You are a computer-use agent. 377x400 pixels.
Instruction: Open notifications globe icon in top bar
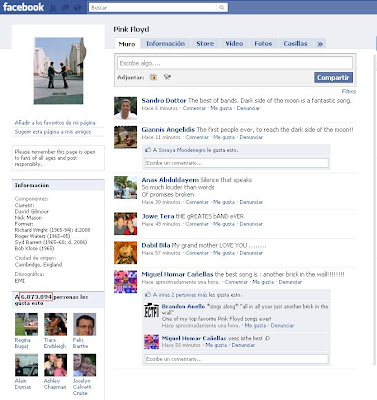pyautogui.click(x=77, y=8)
